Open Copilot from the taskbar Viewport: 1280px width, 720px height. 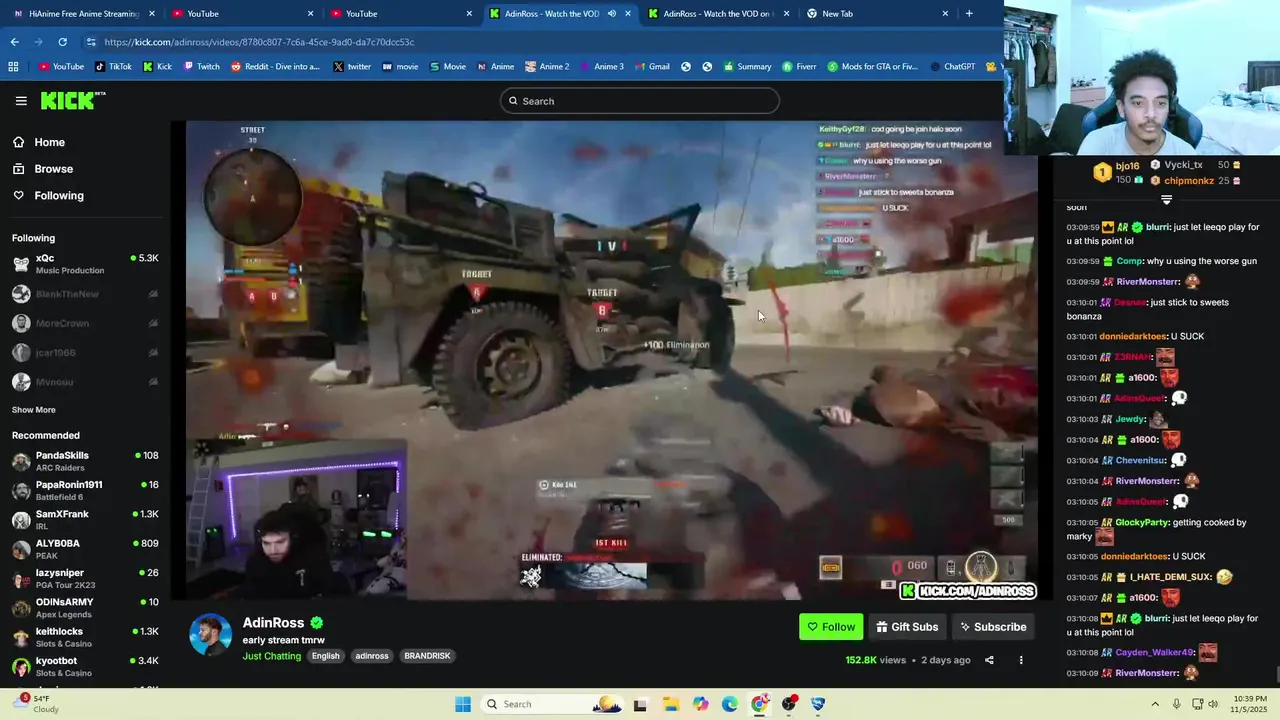click(700, 704)
